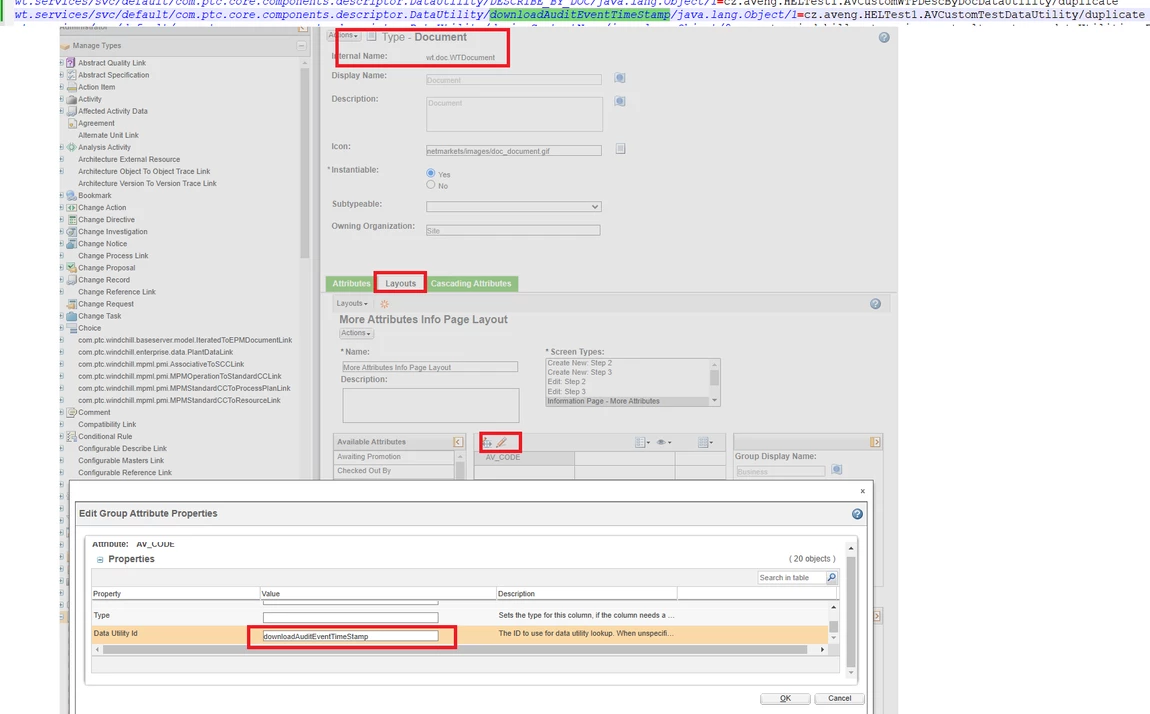Select Yes for Instantiable

[431, 173]
